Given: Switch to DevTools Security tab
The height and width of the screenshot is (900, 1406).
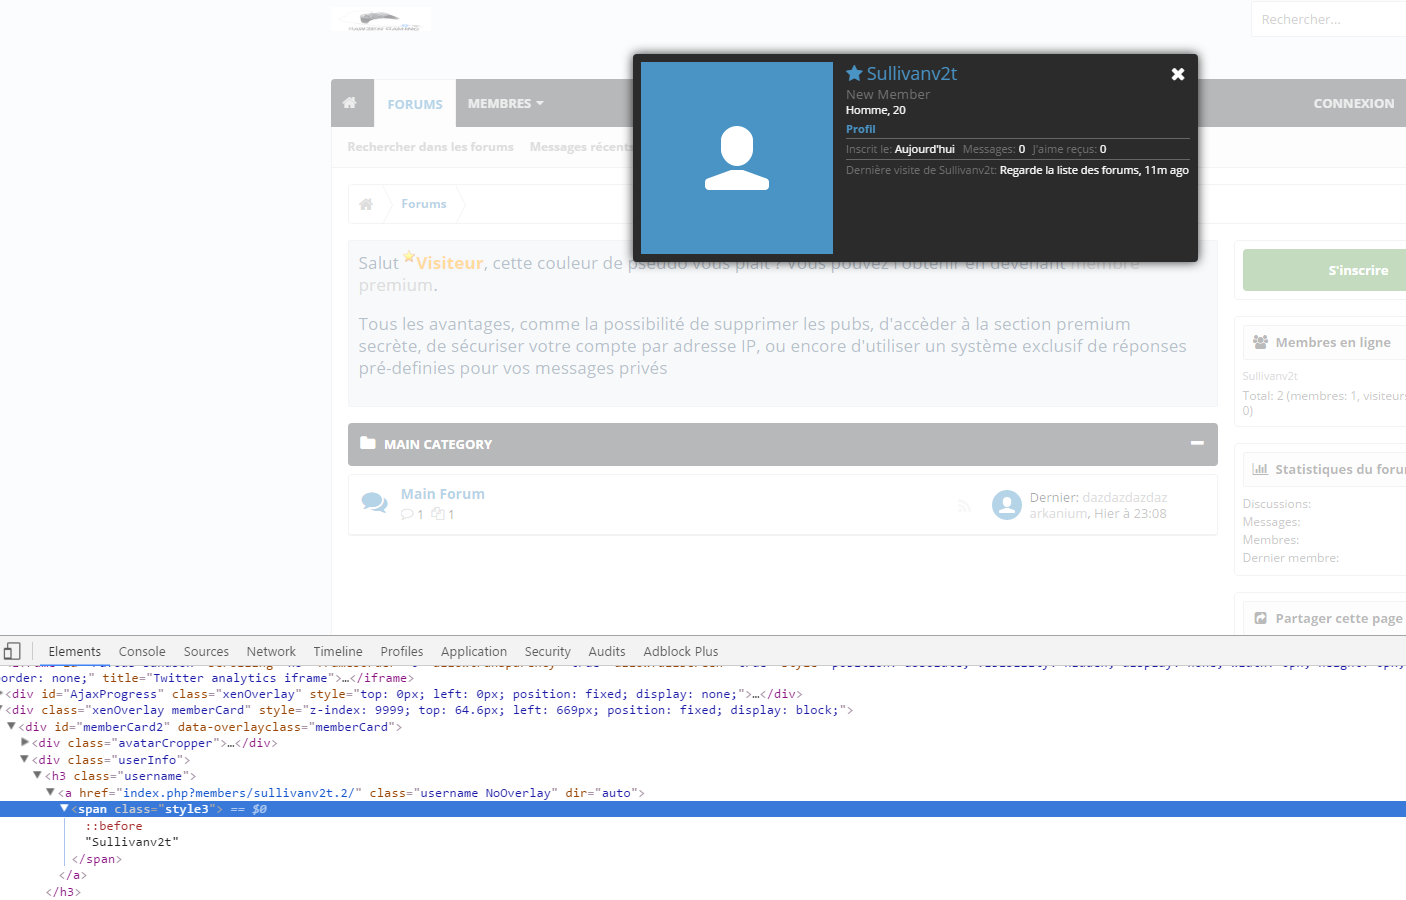Looking at the screenshot, I should point(548,651).
